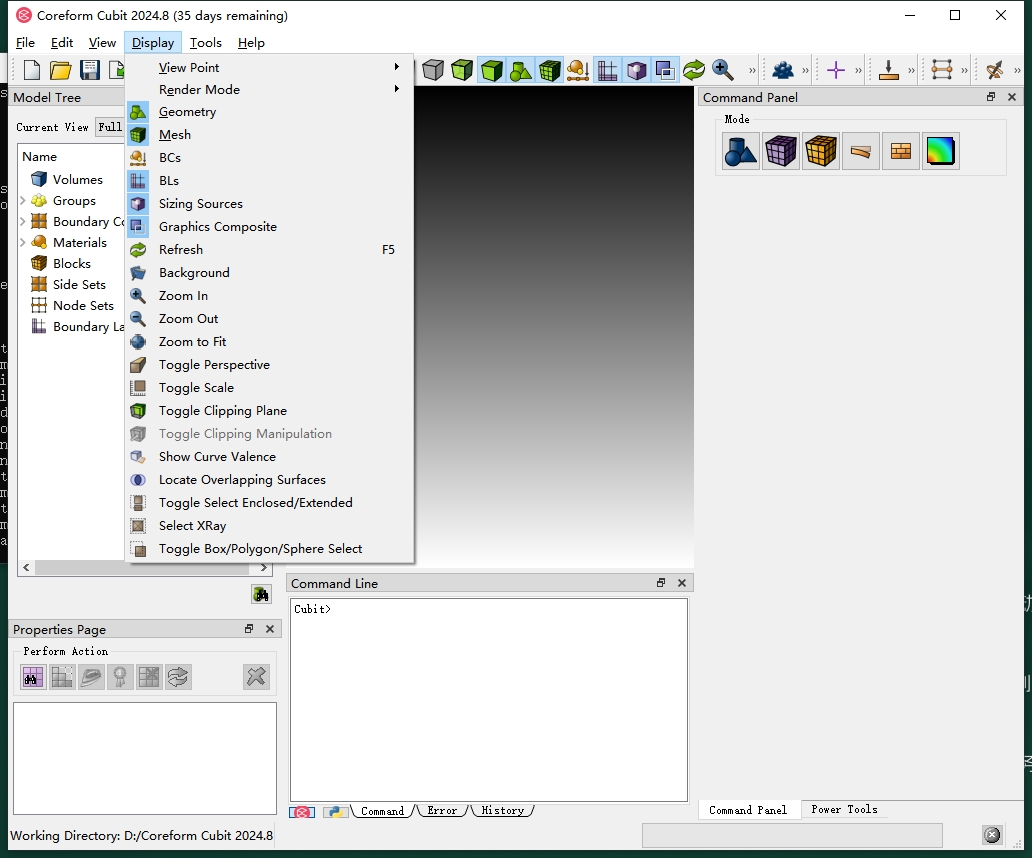This screenshot has width=1032, height=858.
Task: Click the Zoom magnifier toolbar icon
Action: click(723, 70)
